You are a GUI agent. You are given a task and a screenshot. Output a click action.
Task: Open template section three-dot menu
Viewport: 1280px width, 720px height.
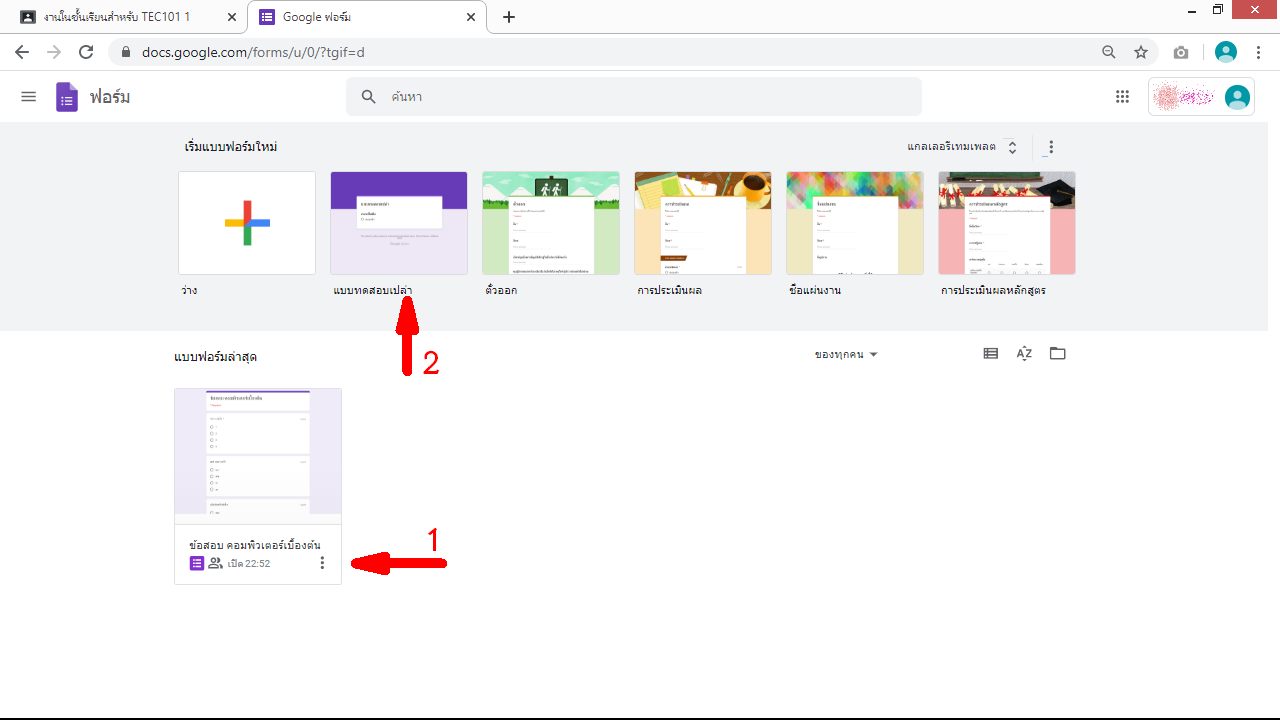coord(1050,147)
